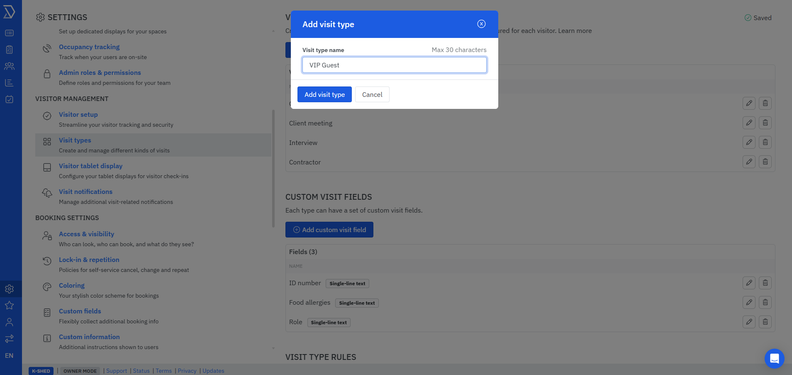Viewport: 792px width, 375px height.
Task: Open Coloring settings
Action: pyautogui.click(x=72, y=286)
